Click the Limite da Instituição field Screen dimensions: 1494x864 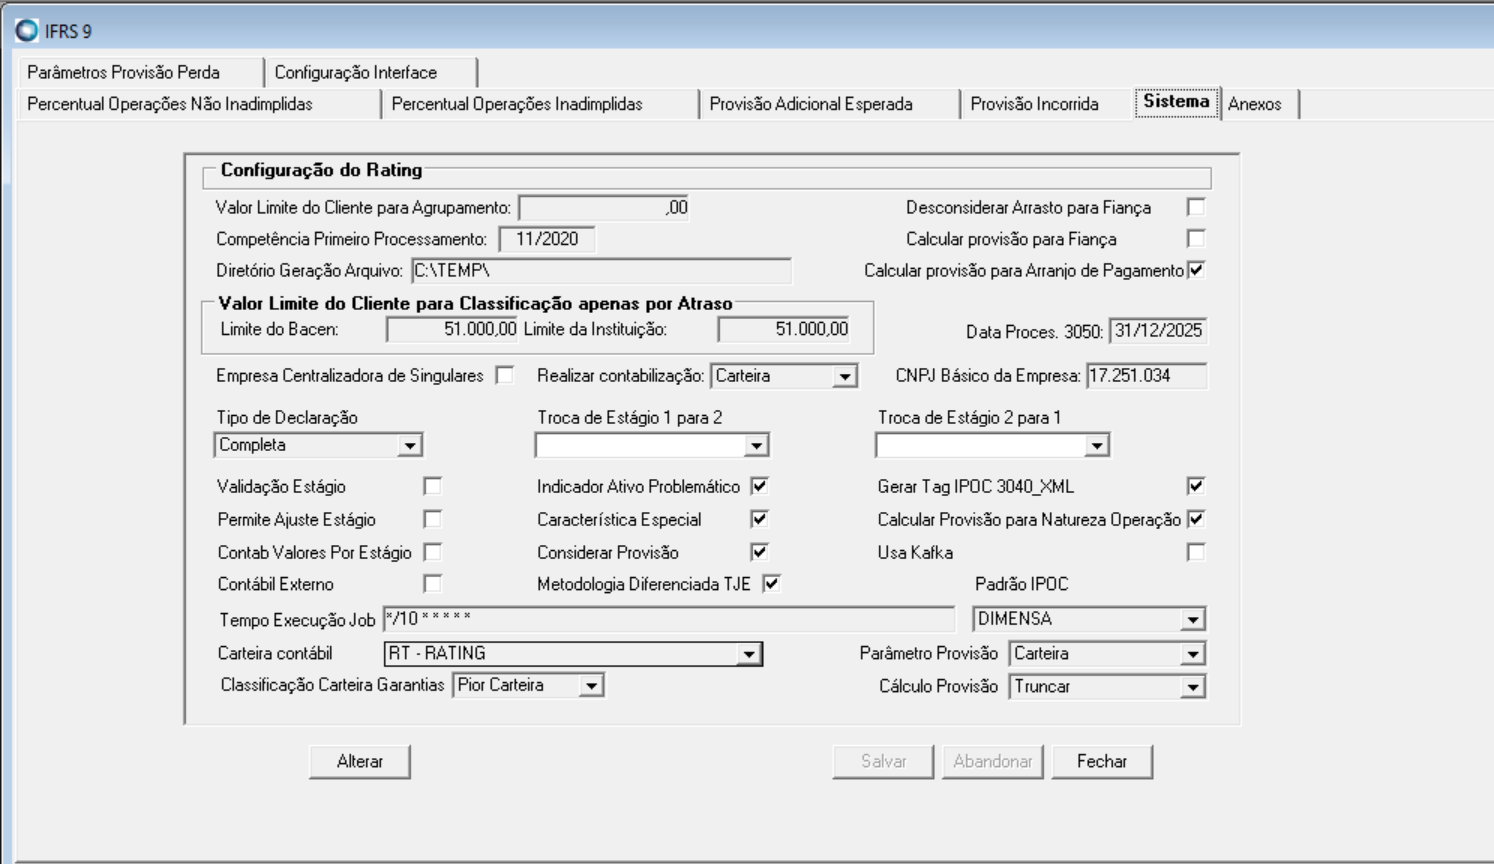pyautogui.click(x=784, y=329)
